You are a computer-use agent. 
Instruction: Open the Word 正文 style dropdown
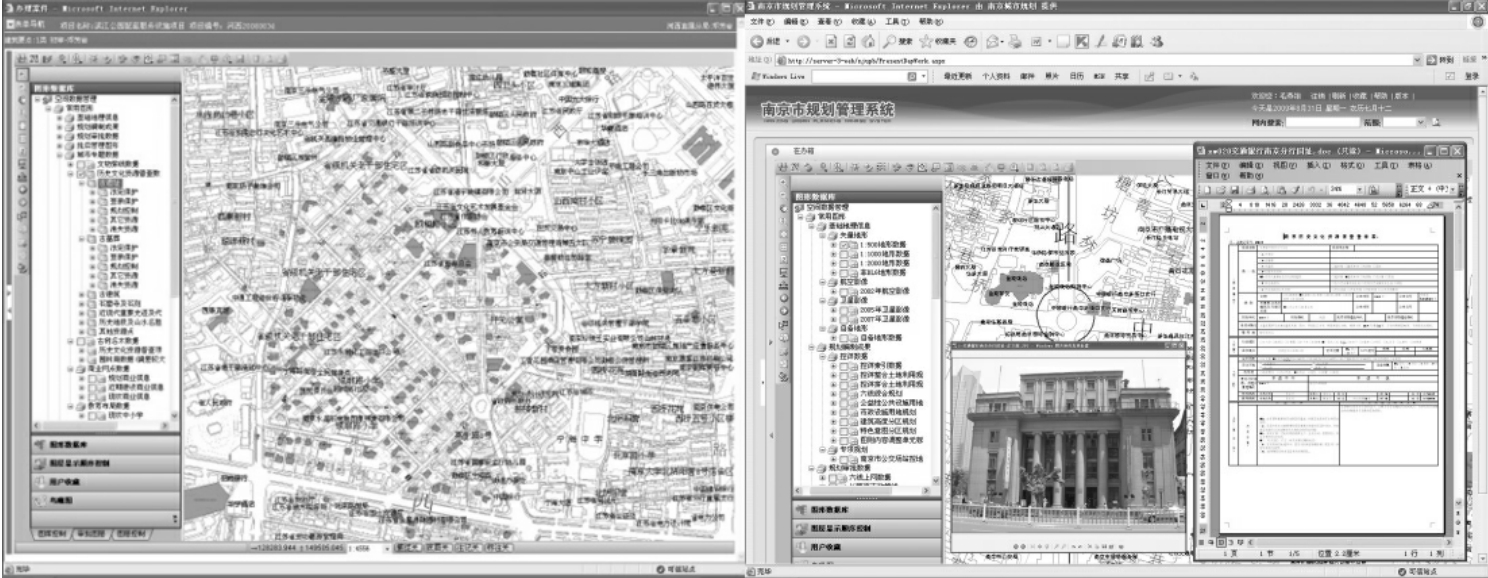tap(1452, 189)
